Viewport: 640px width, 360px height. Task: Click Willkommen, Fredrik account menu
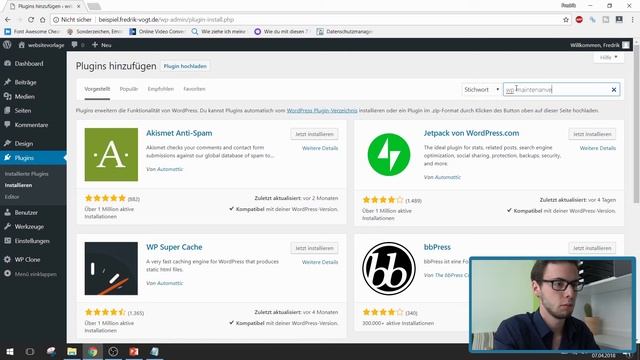click(600, 45)
